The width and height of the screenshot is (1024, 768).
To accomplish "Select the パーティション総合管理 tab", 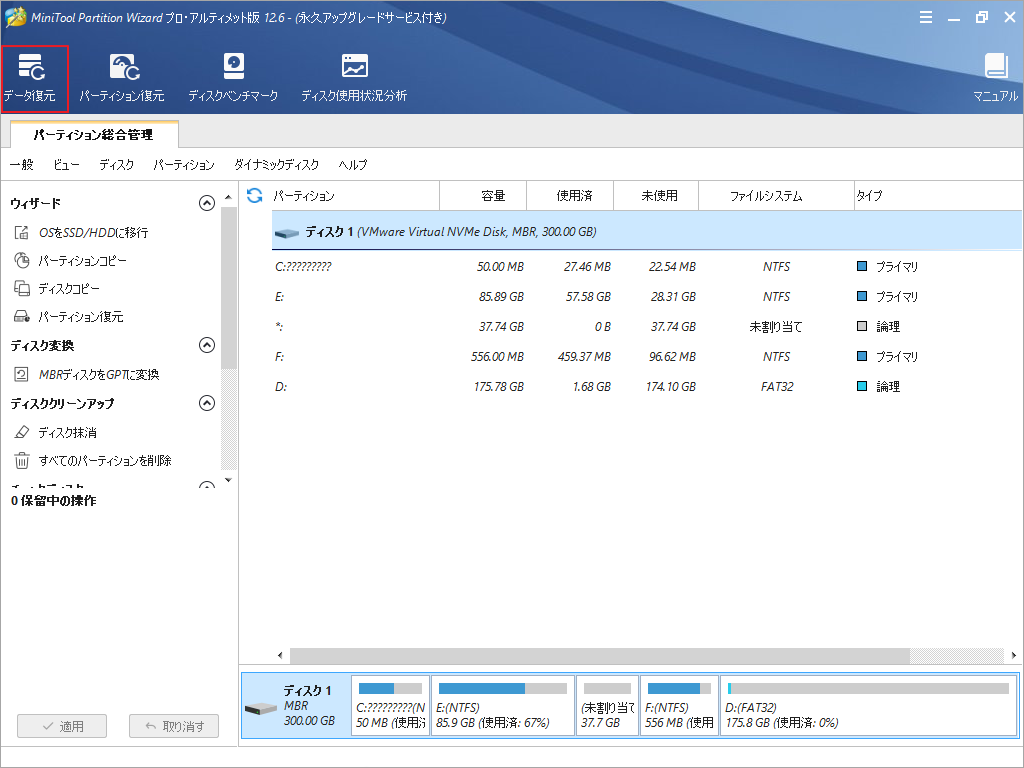I will 93,134.
